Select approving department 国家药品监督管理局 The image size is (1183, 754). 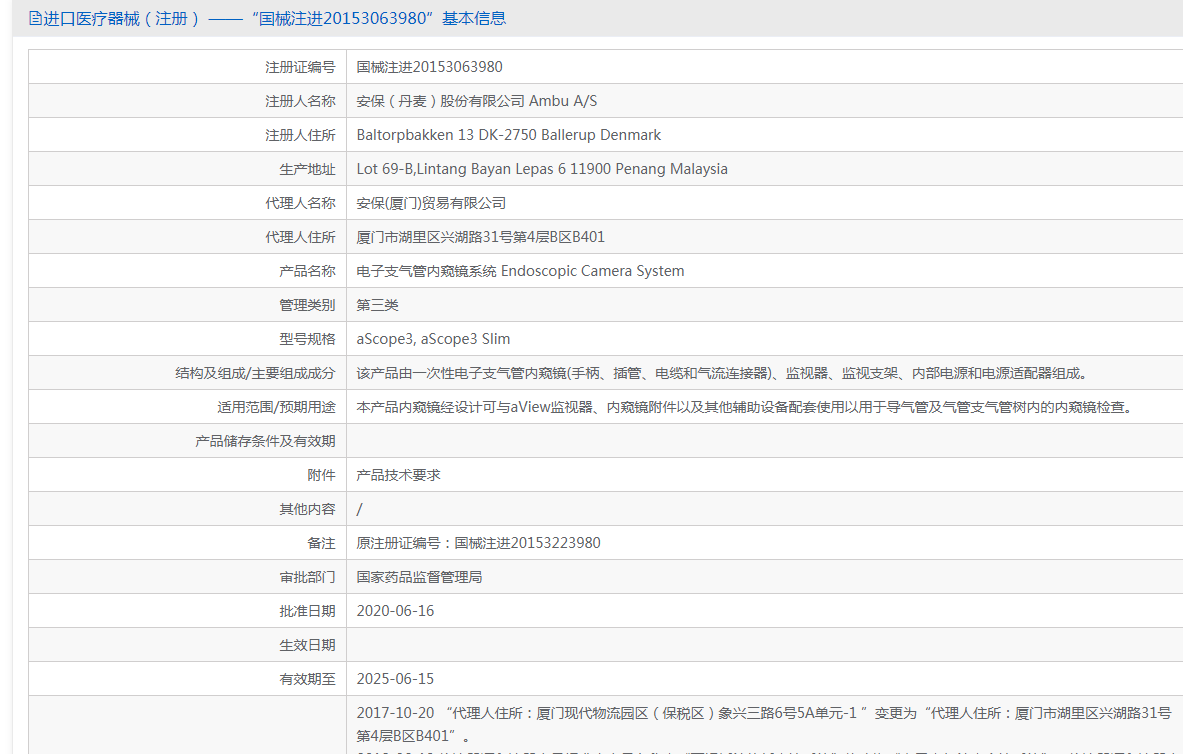click(419, 577)
